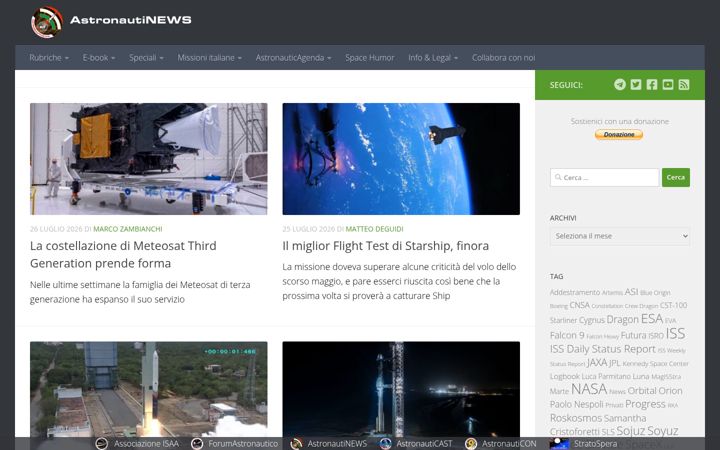720x450 pixels.
Task: Open the Starship in orbit article thumbnail
Action: click(x=401, y=159)
